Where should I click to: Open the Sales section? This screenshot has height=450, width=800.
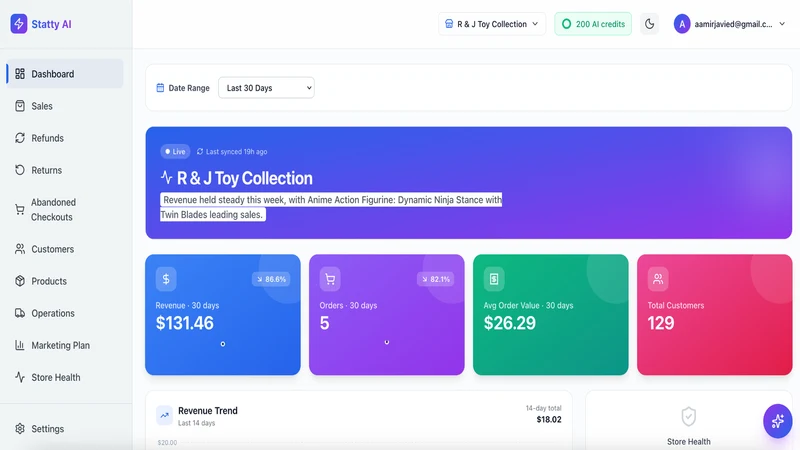click(65, 106)
